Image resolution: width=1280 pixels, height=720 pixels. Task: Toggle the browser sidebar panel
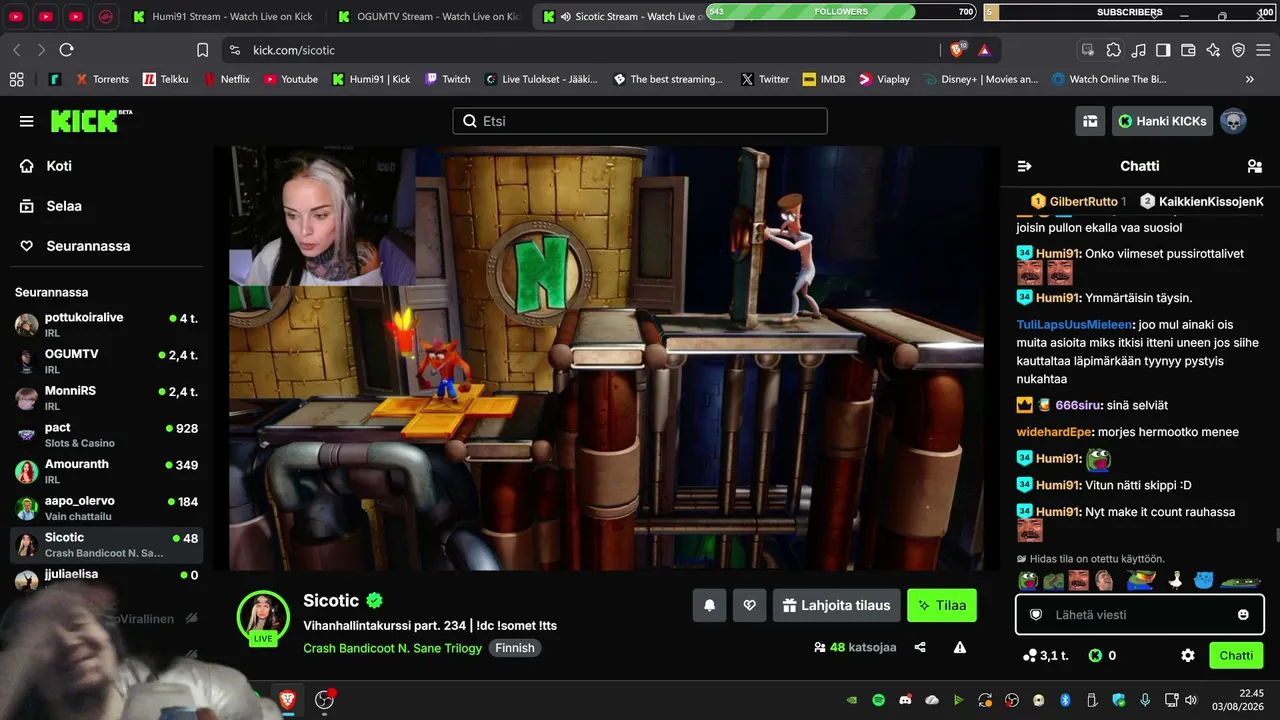pyautogui.click(x=1163, y=50)
